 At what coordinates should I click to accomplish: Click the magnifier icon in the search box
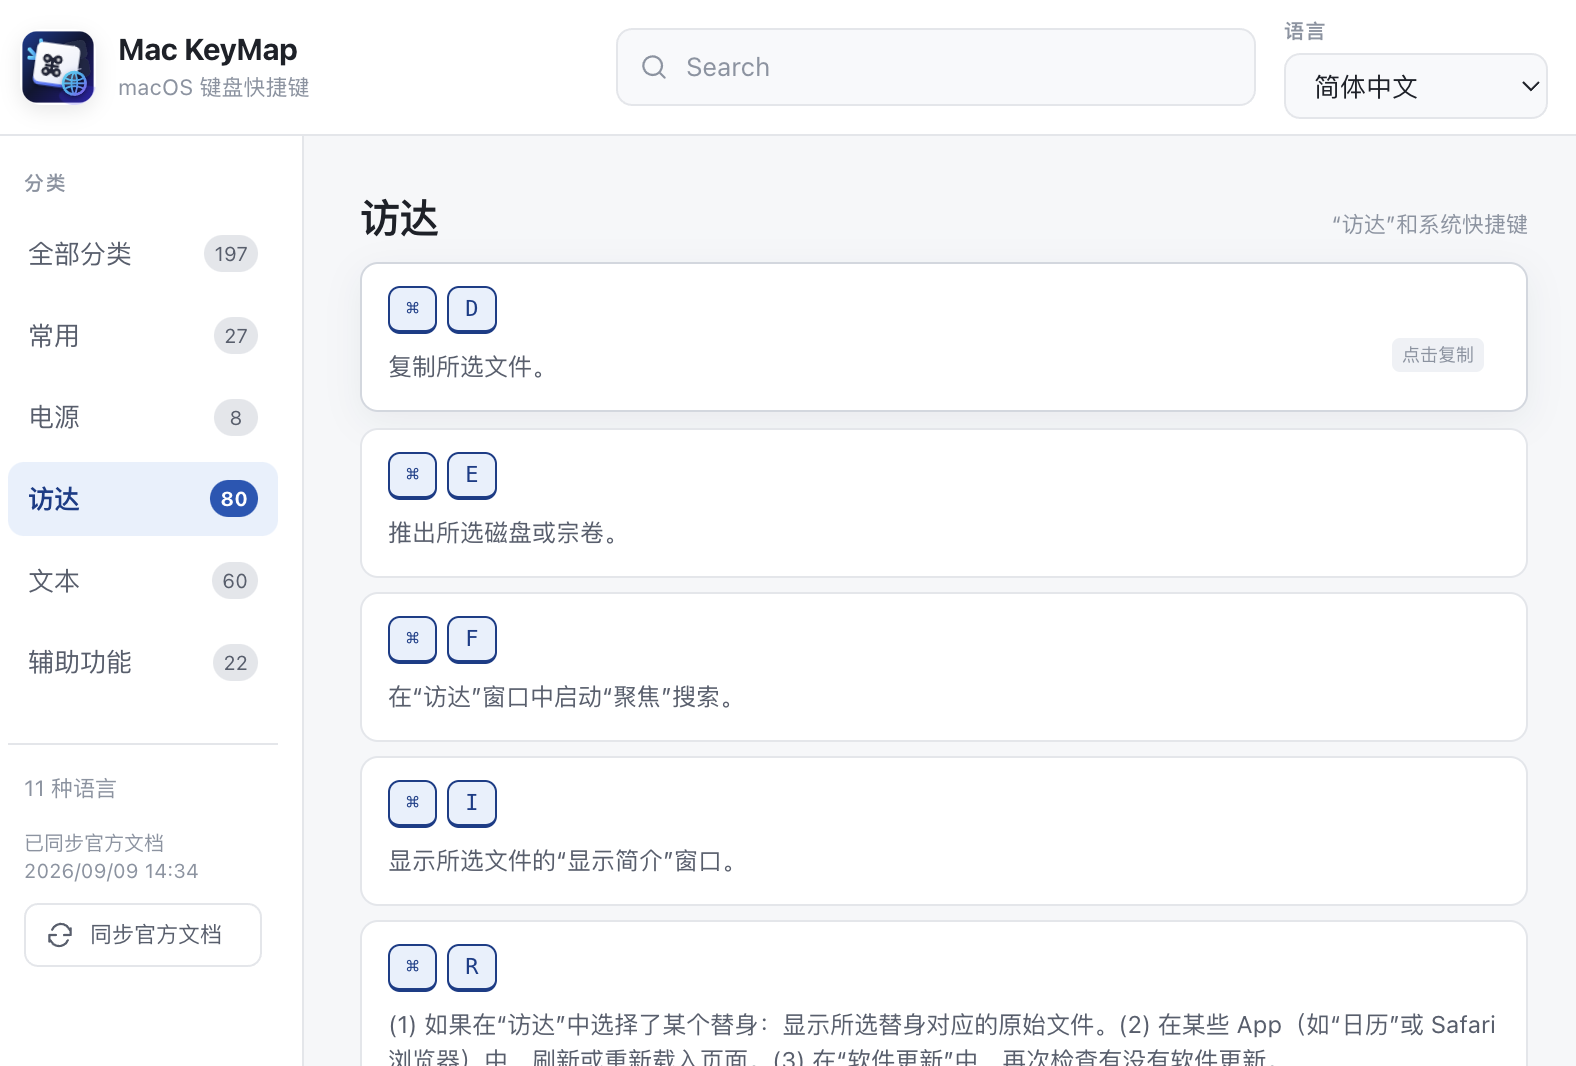coord(654,67)
